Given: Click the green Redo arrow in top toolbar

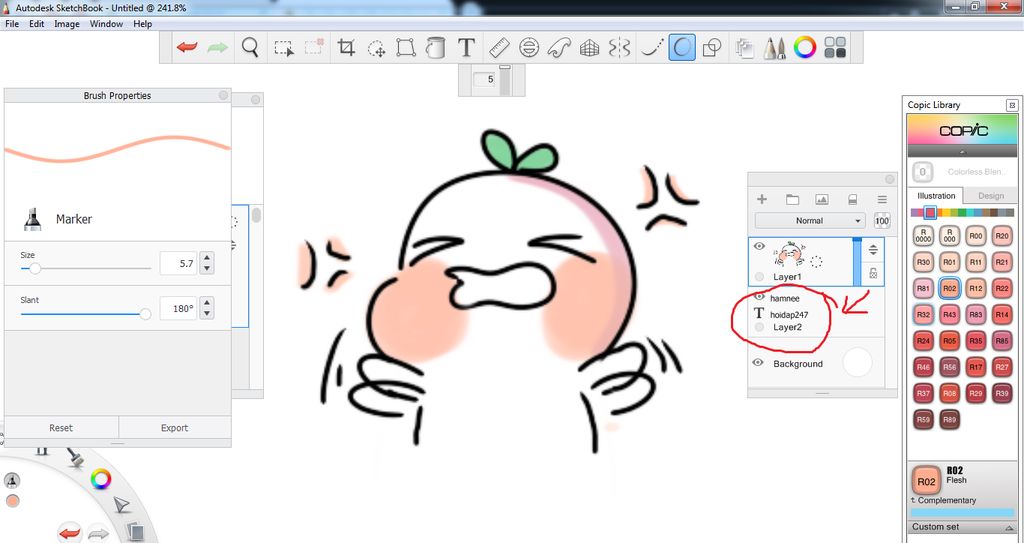Looking at the screenshot, I should click(217, 47).
